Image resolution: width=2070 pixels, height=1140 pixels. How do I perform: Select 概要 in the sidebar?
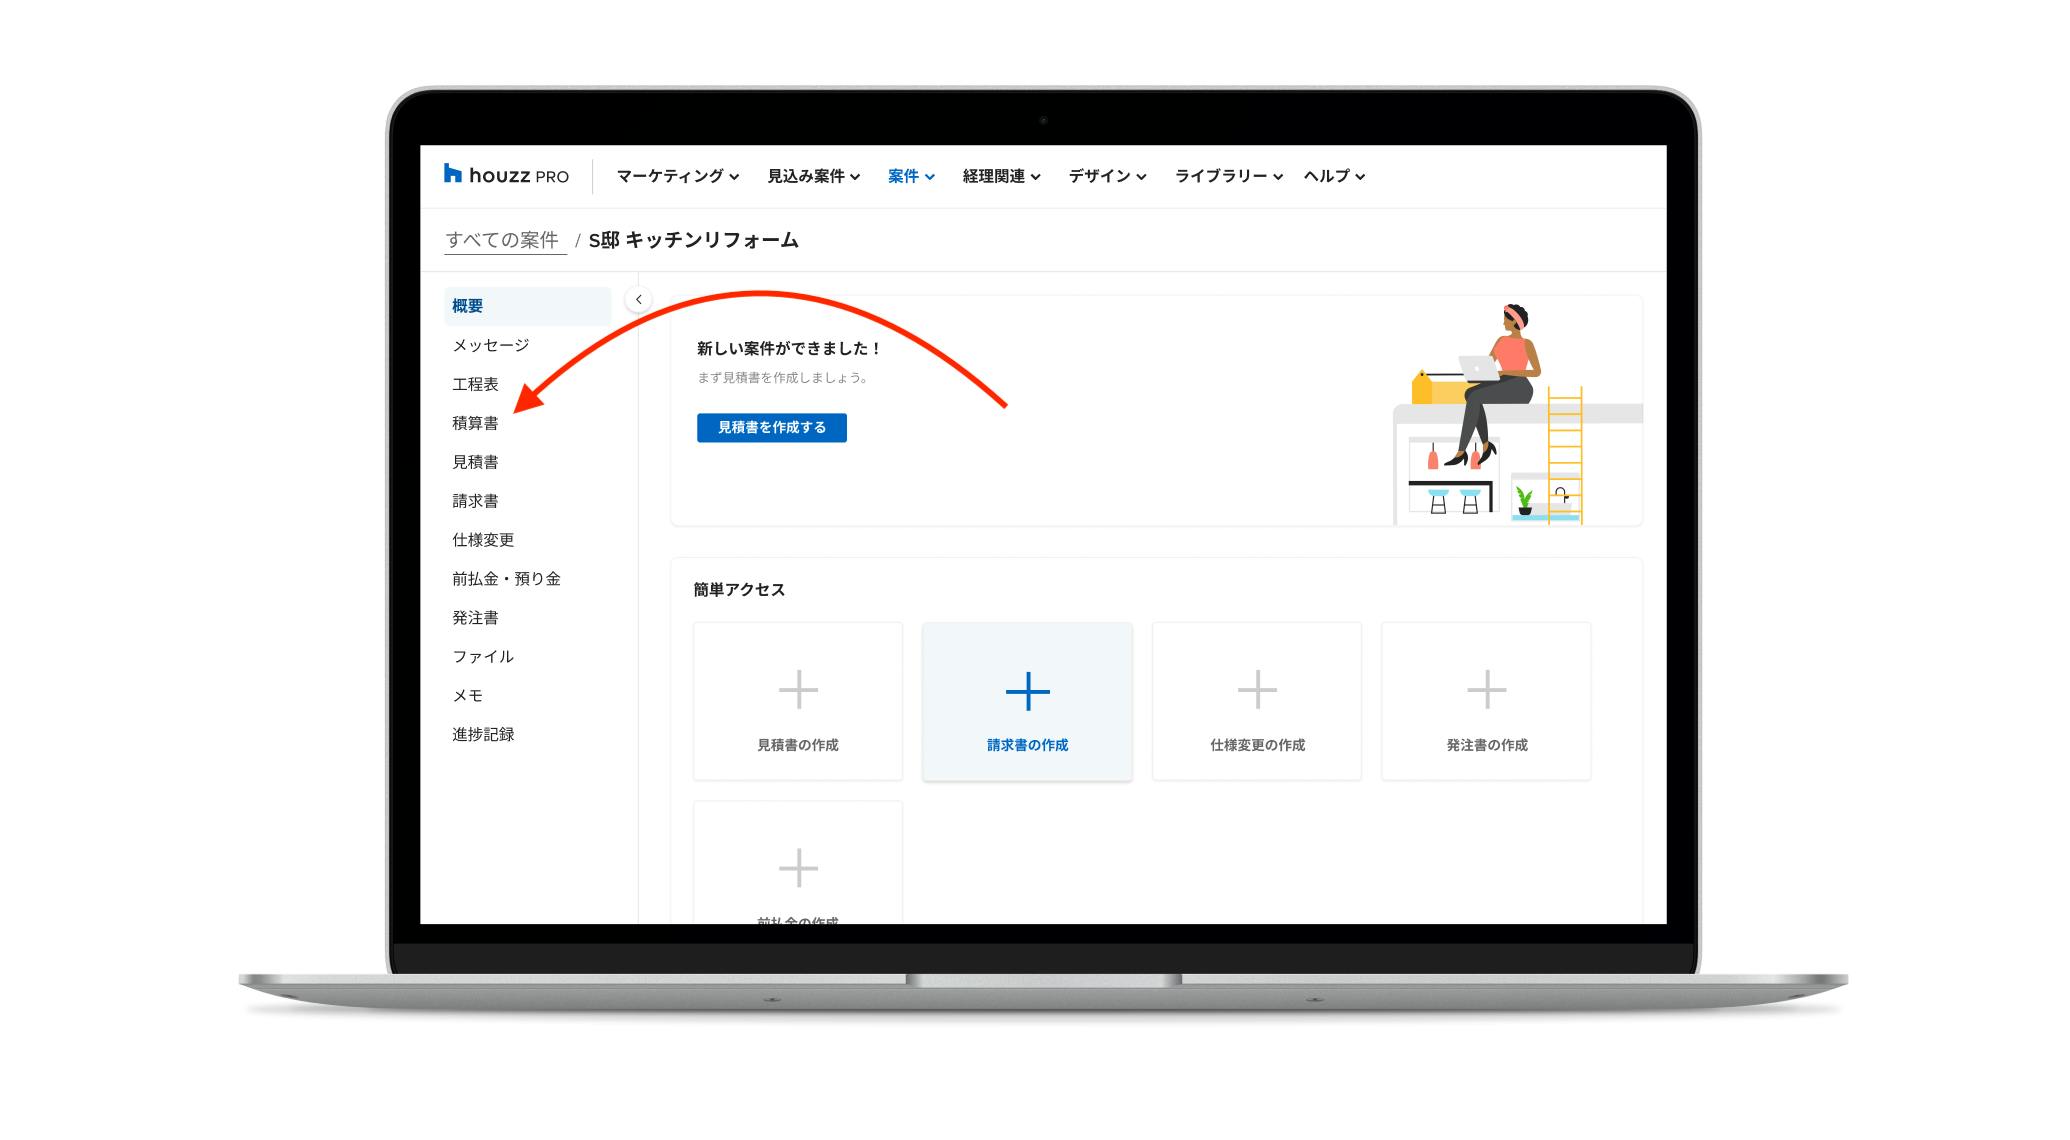[527, 306]
